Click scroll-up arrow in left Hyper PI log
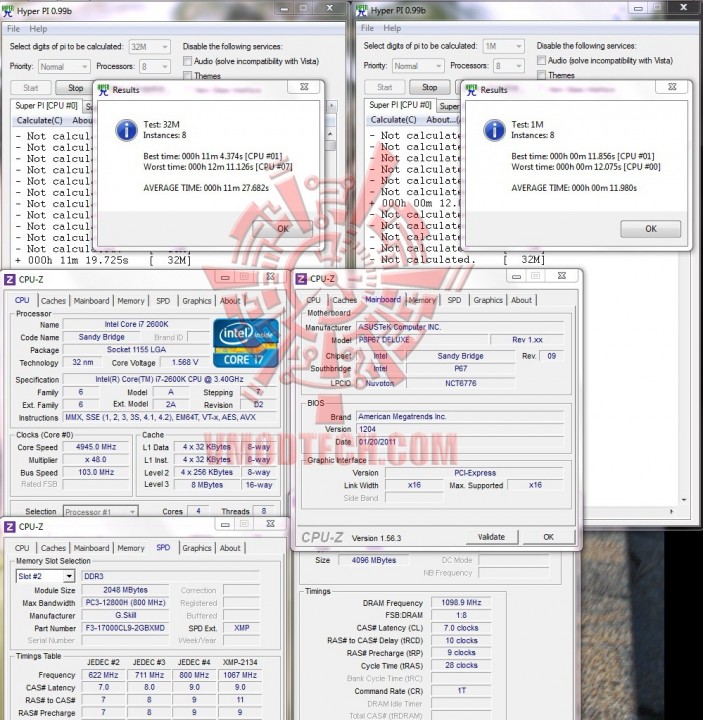The height and width of the screenshot is (720, 703). 330,134
